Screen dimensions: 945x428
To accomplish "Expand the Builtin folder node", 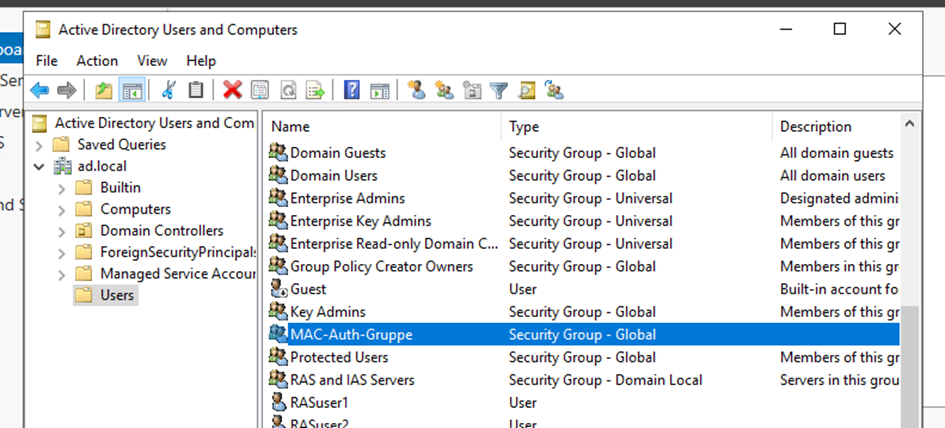I will 62,188.
